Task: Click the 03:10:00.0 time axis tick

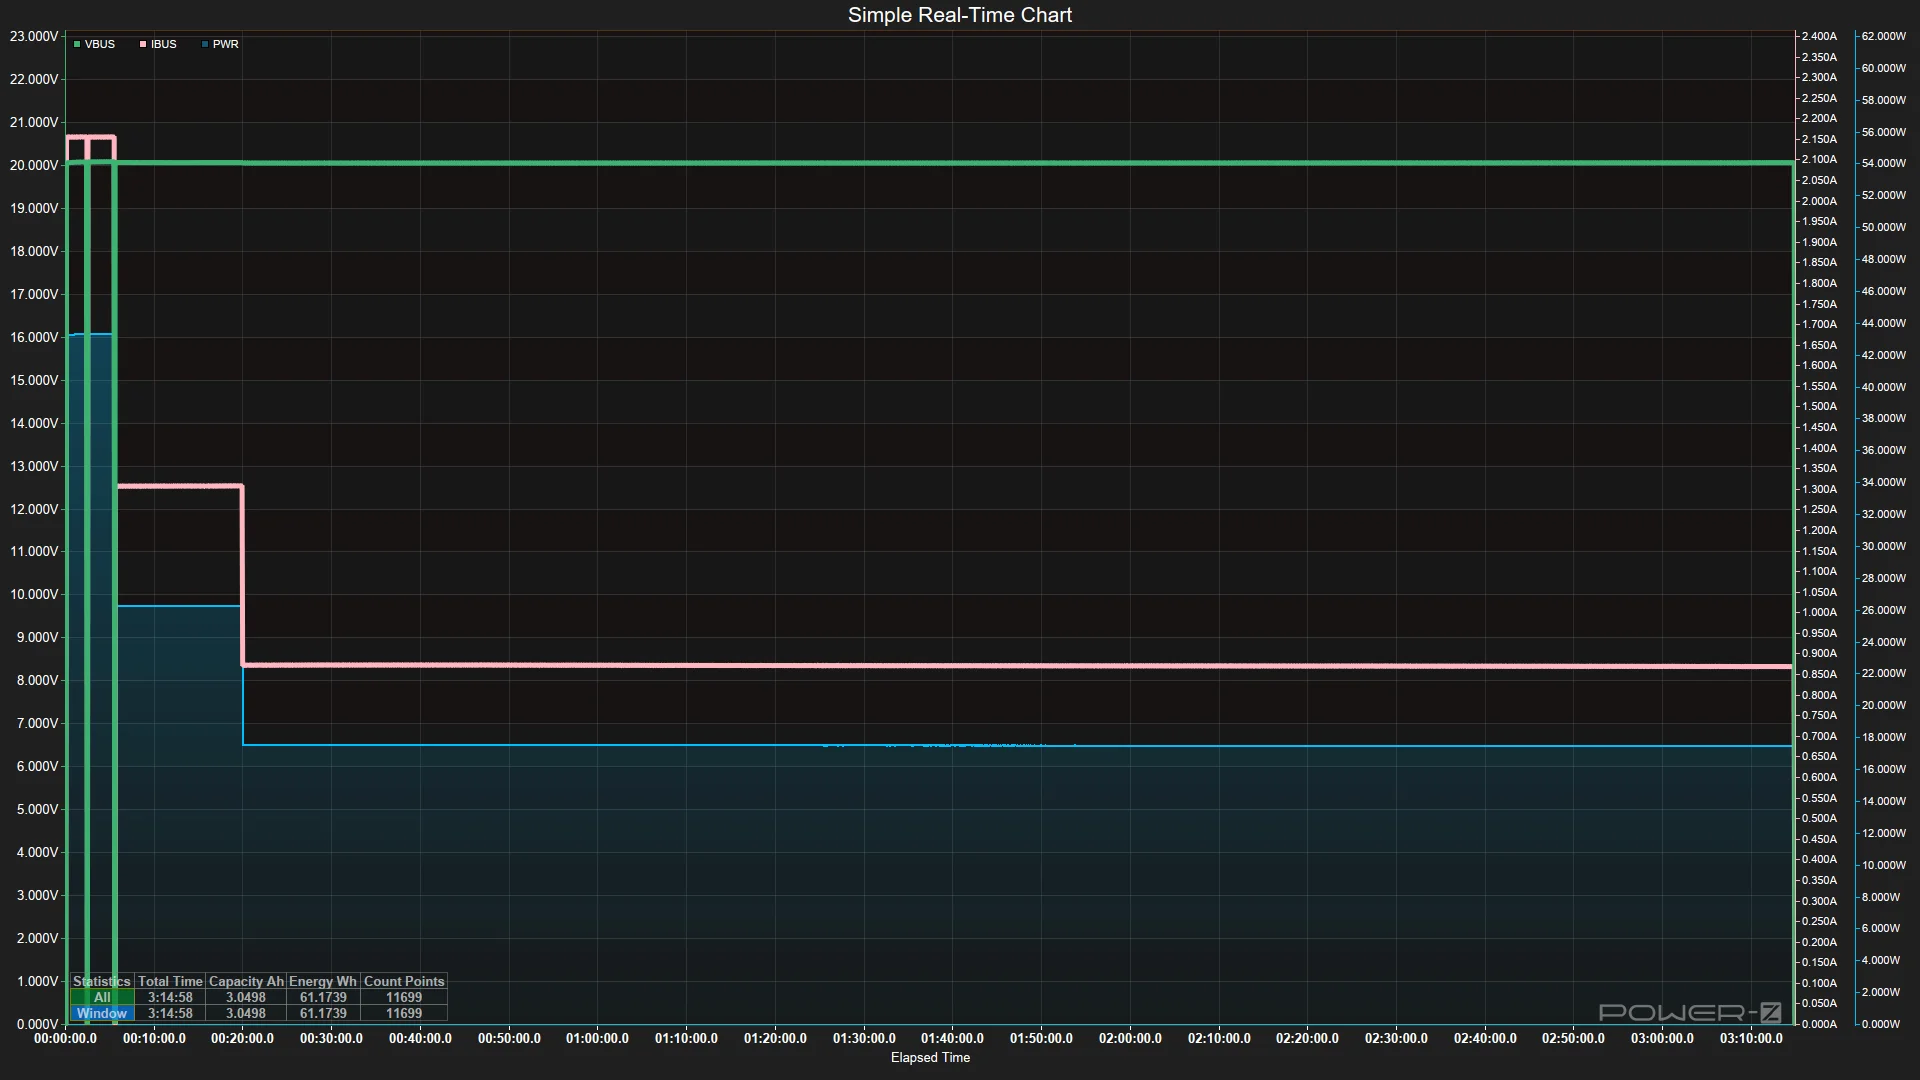Action: pos(1751,1038)
